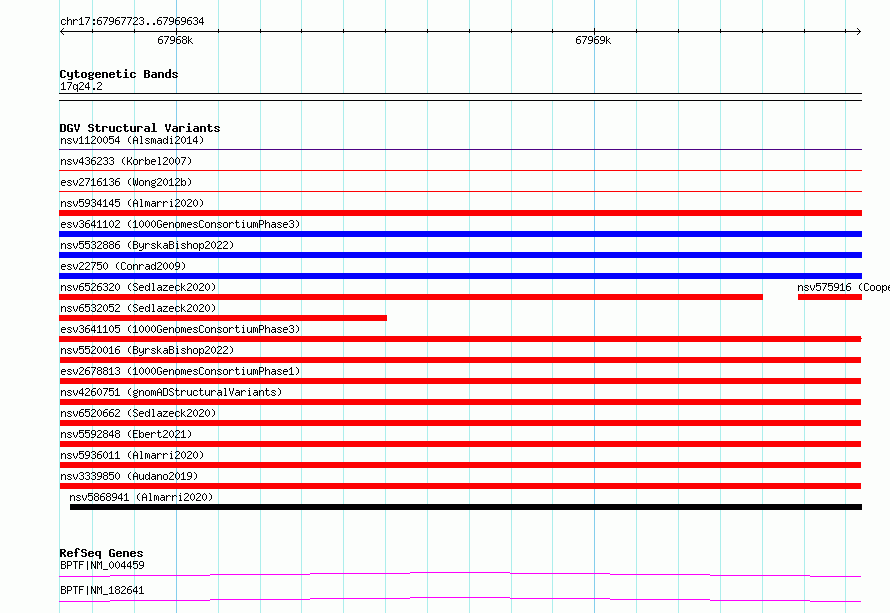Image resolution: width=890 pixels, height=613 pixels.
Task: Open the nsv4260751 (gnomADStructuralVariants) label
Action: (171, 392)
